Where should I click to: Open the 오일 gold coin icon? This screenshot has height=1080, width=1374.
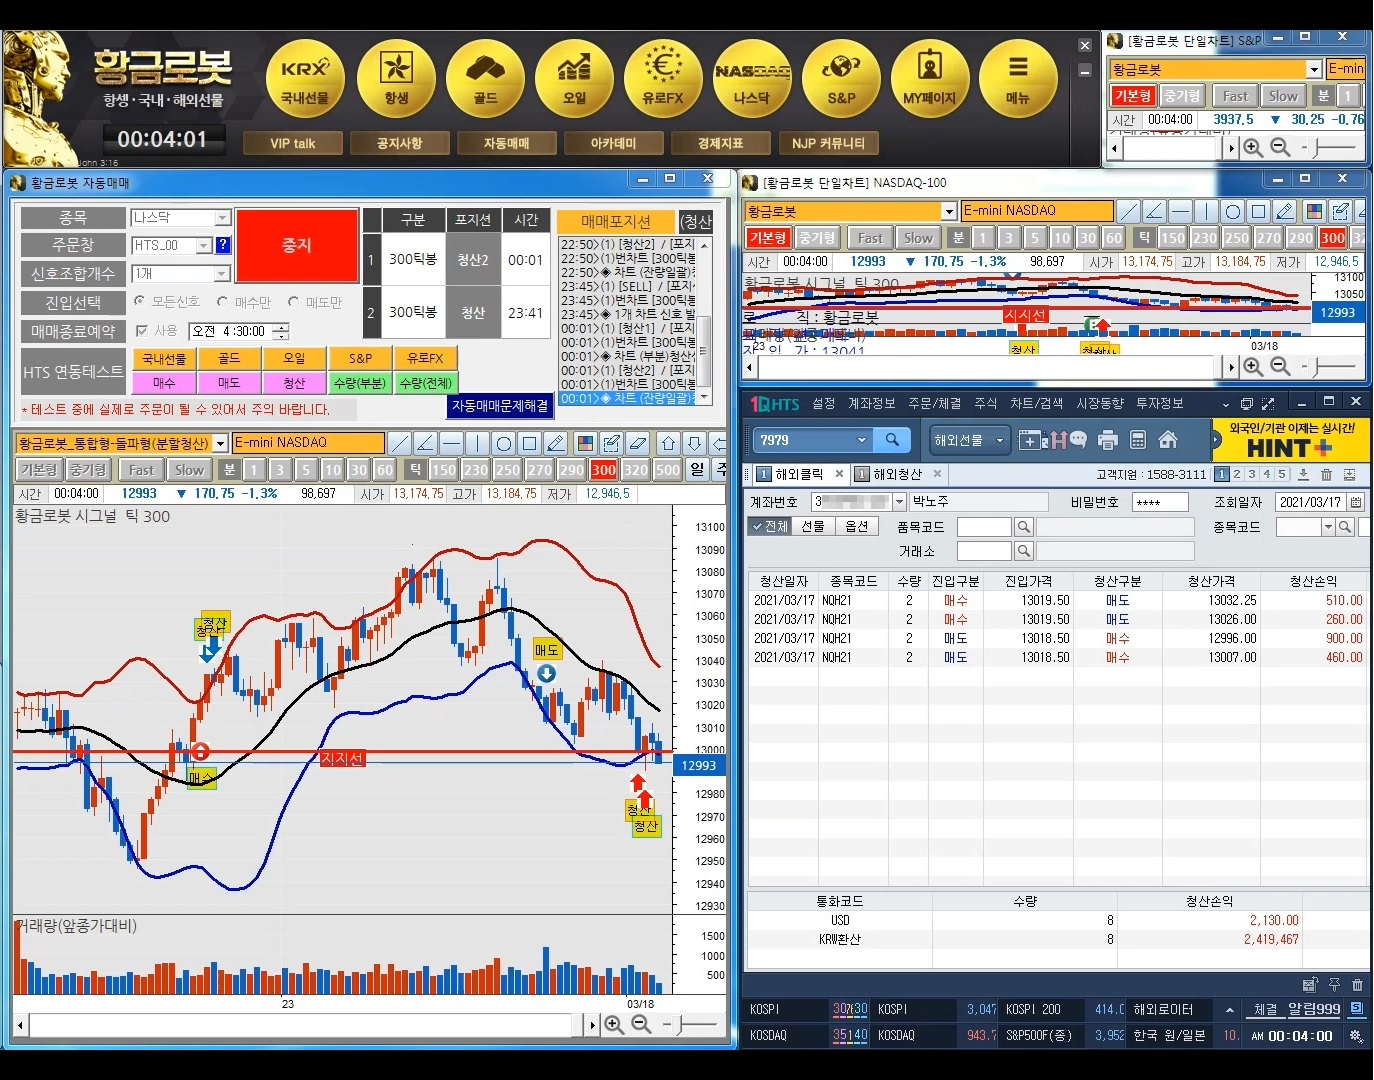[574, 79]
